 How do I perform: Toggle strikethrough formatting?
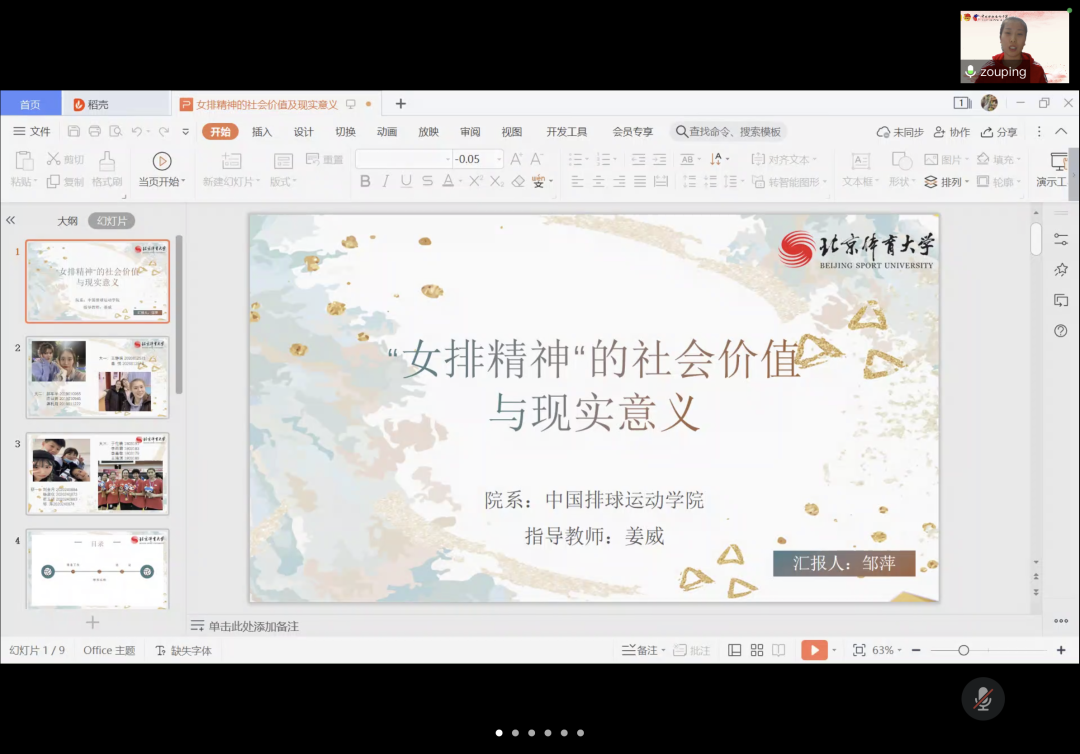tap(427, 181)
